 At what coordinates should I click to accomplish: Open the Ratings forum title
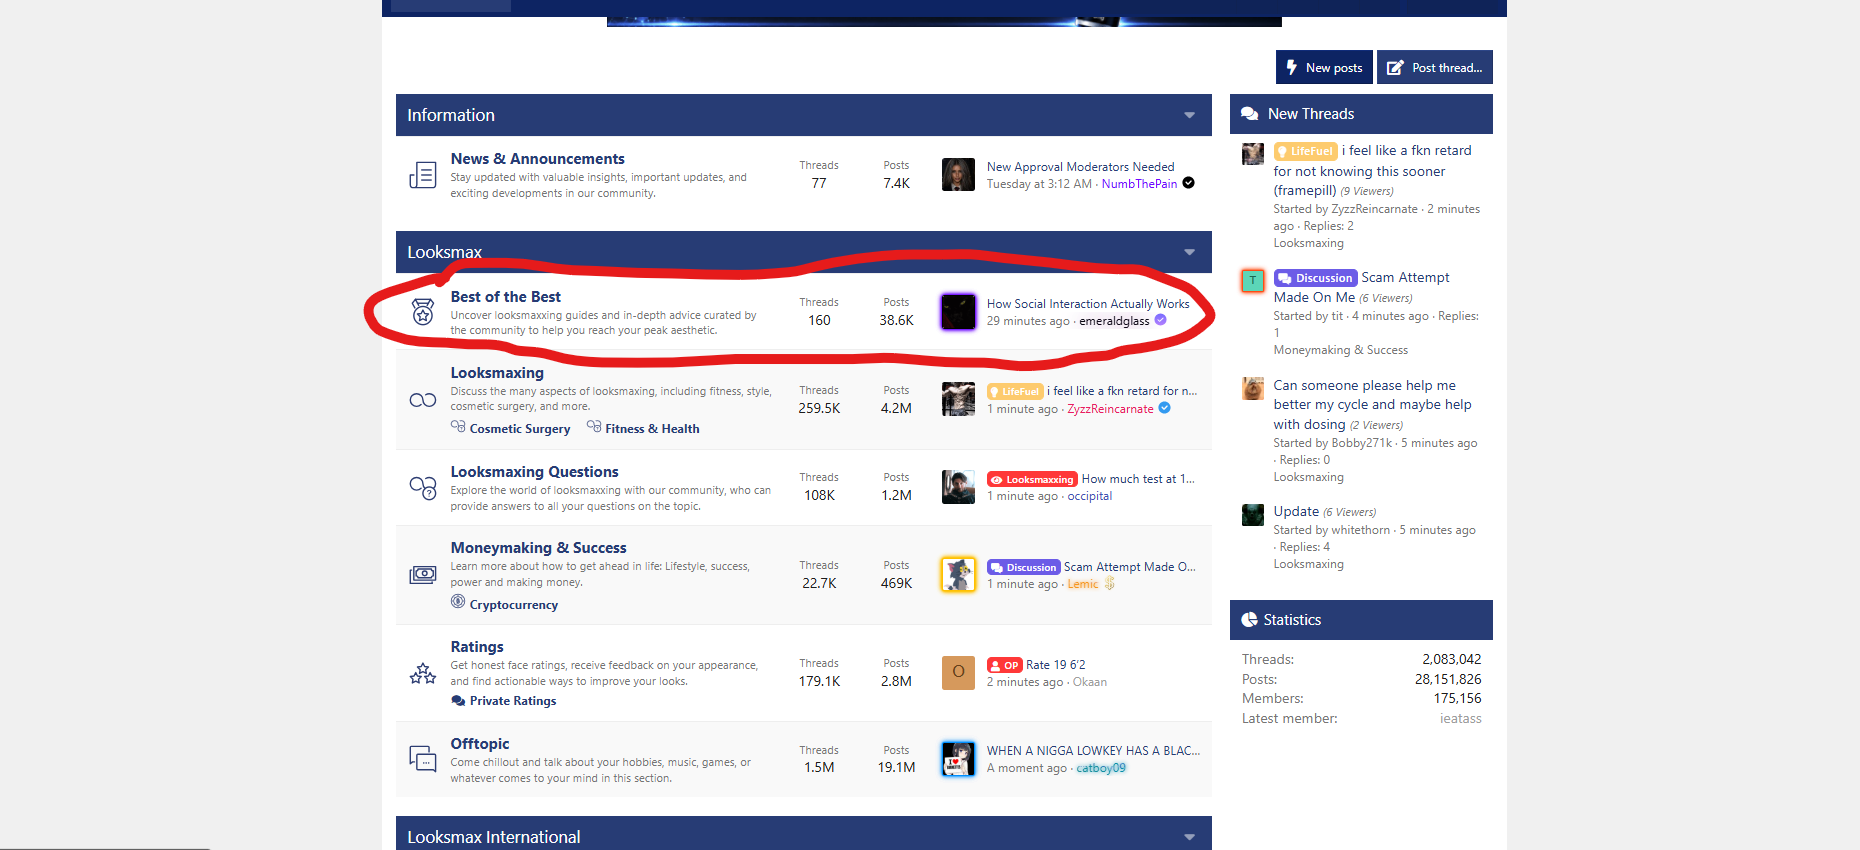pos(477,647)
